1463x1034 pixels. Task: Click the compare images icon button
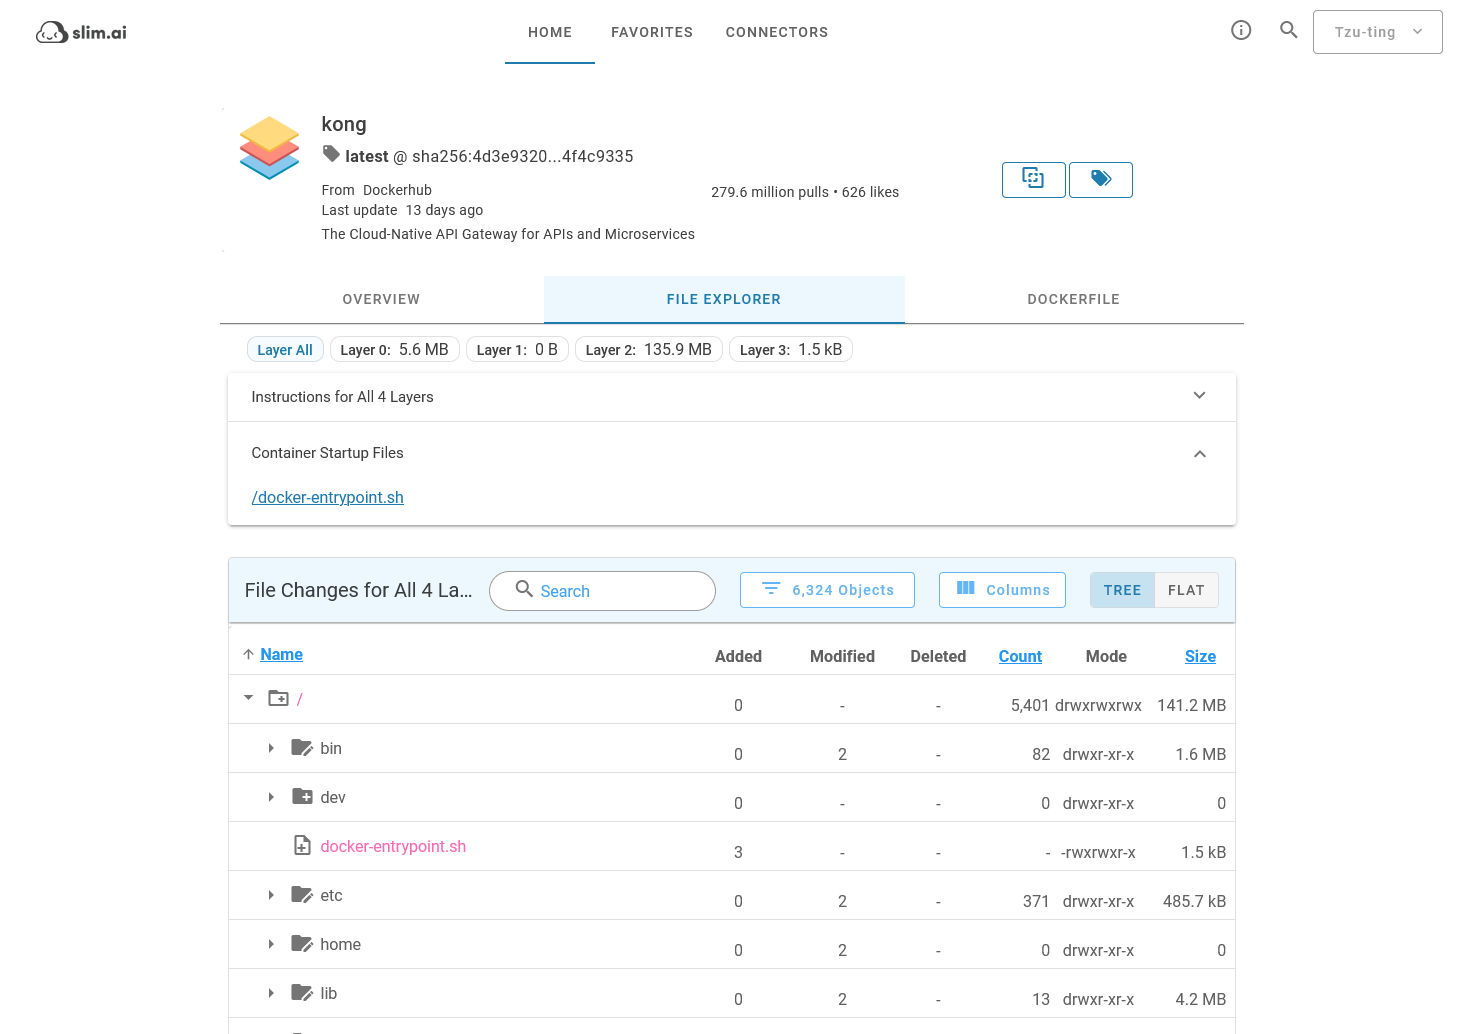tap(1033, 179)
